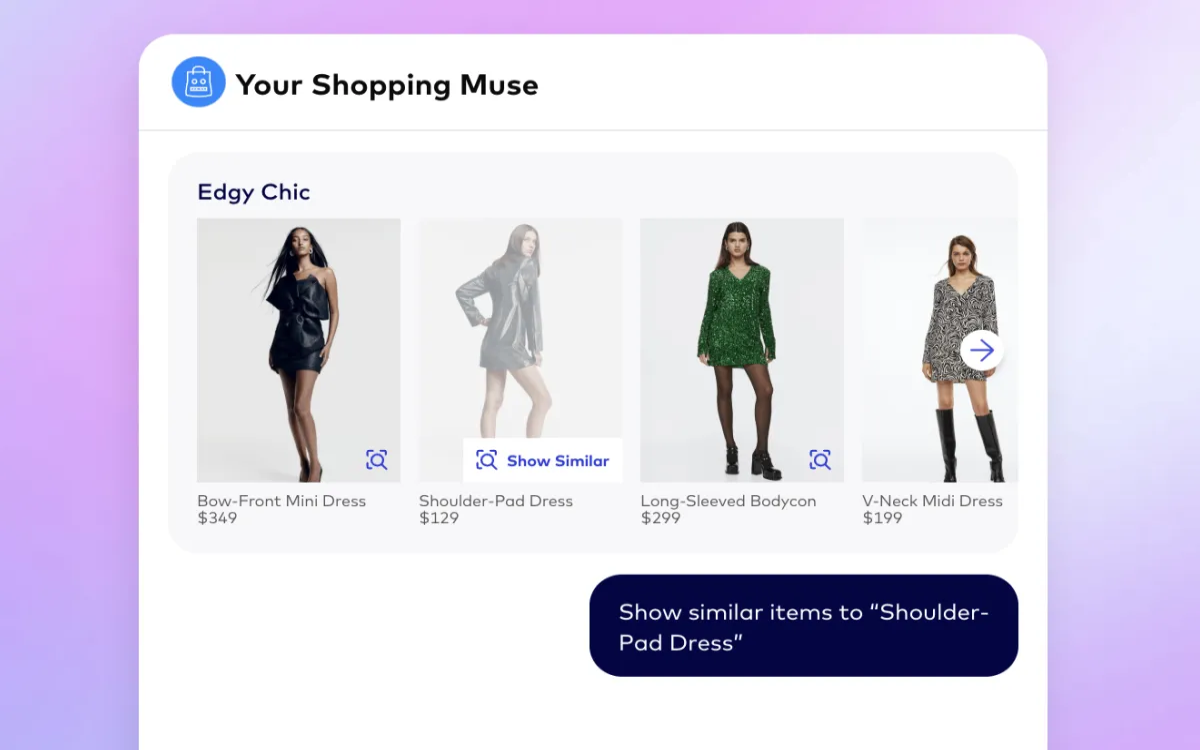
Task: Select the "Show similar items" chat message bubble
Action: [x=803, y=626]
